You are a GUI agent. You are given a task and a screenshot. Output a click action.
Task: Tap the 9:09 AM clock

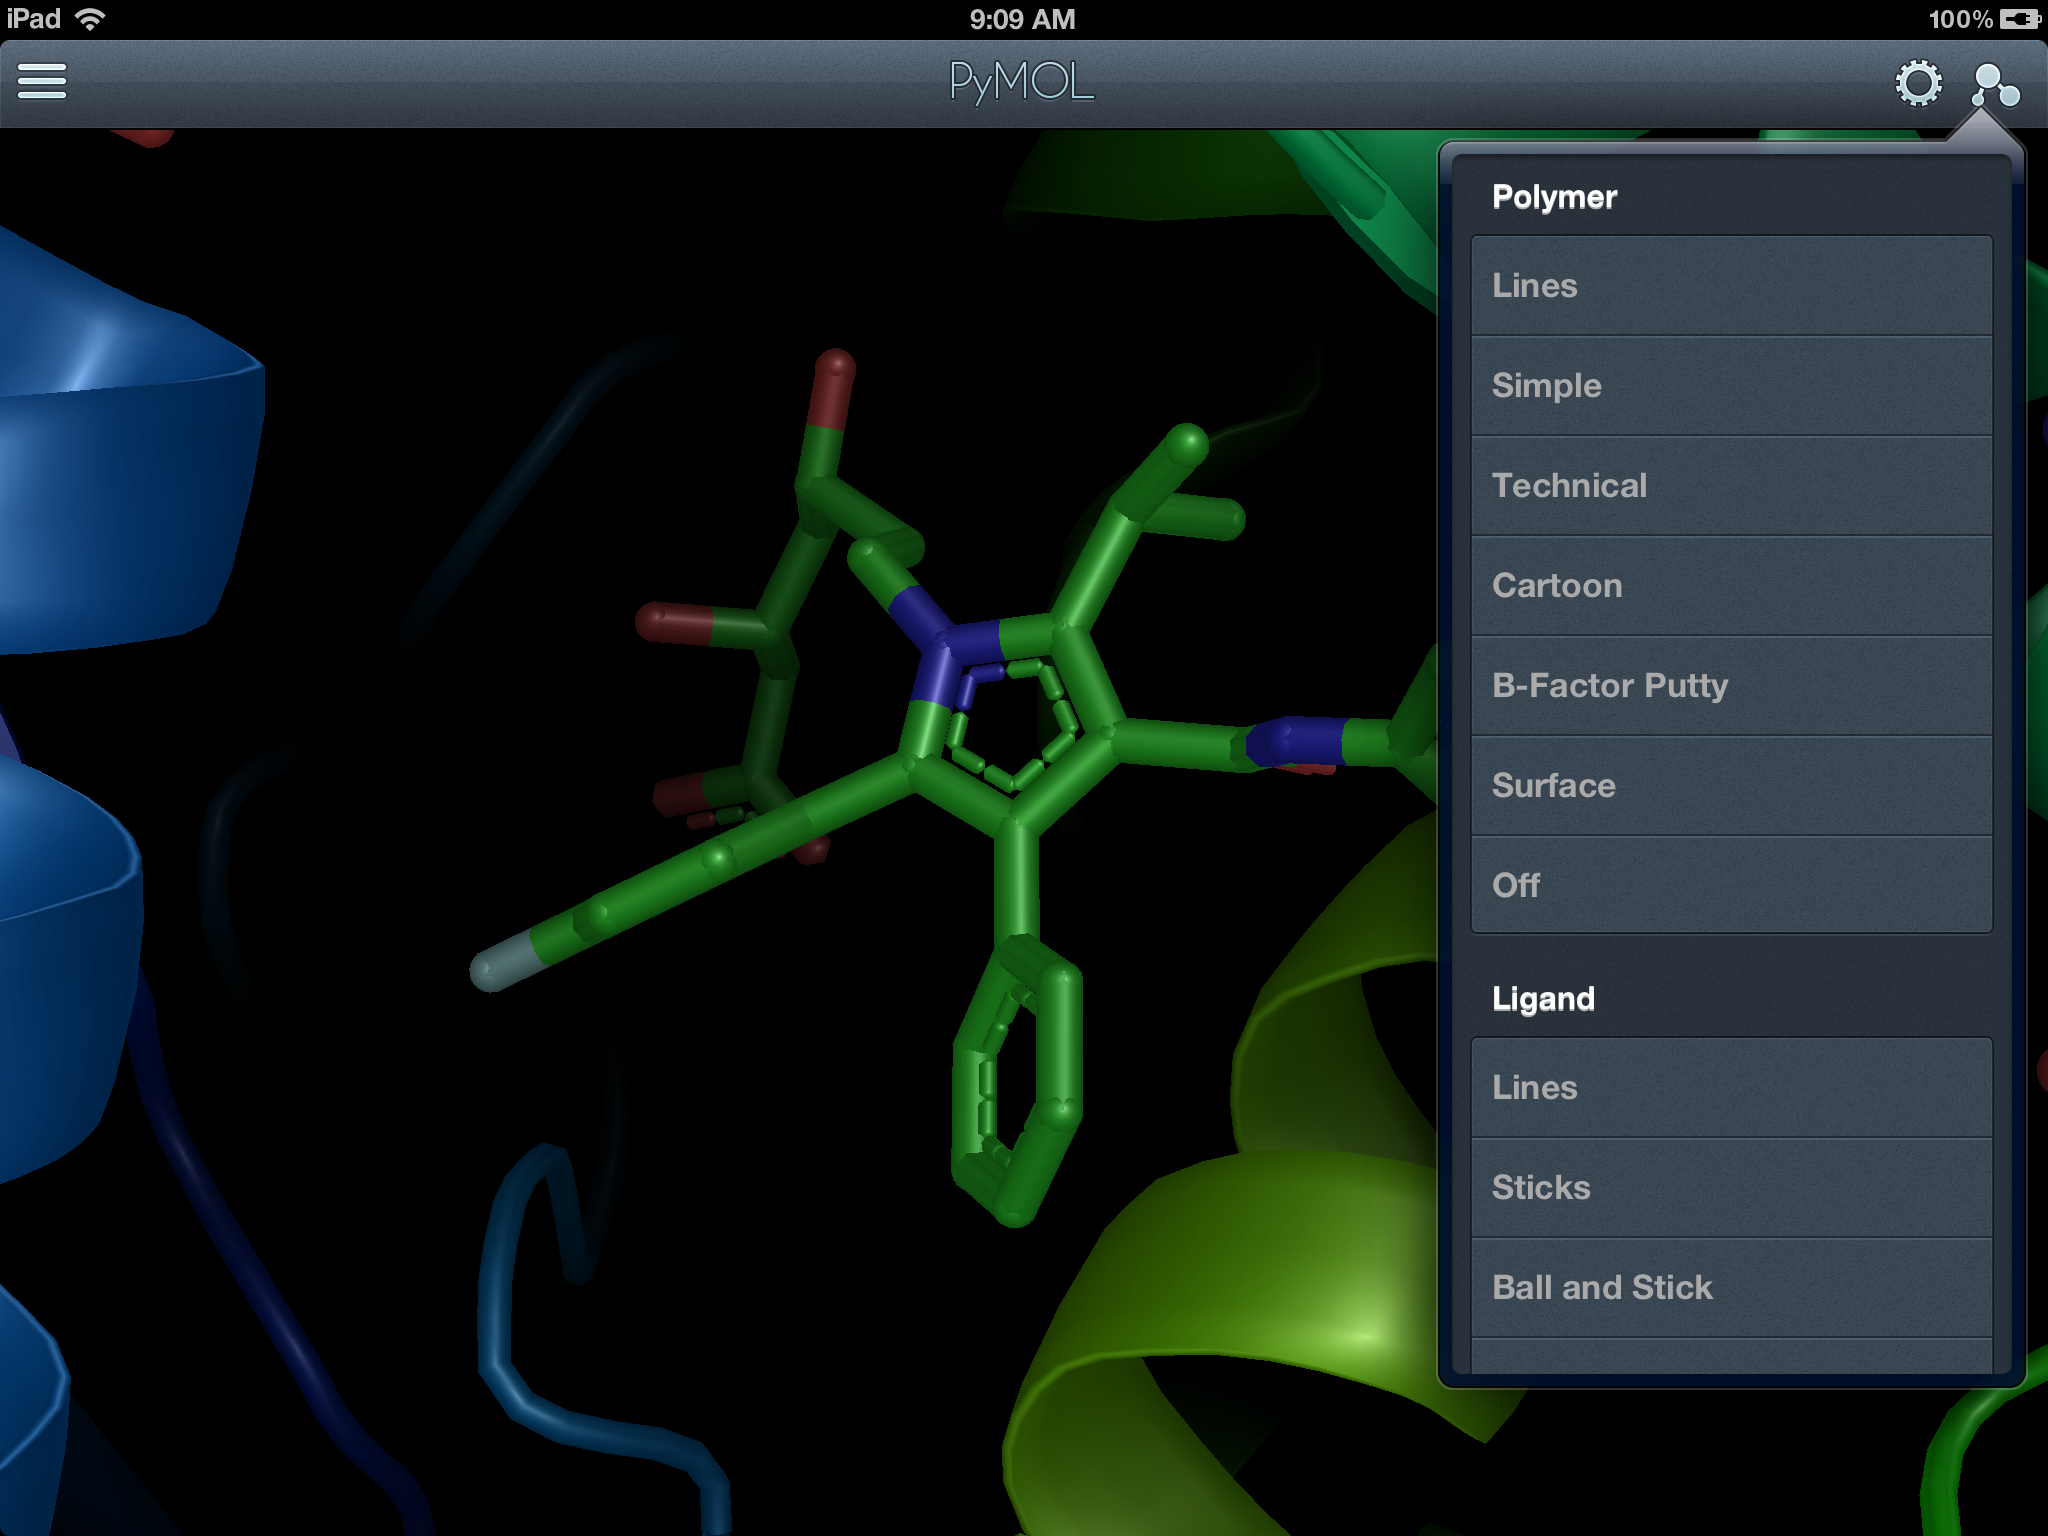click(1022, 19)
